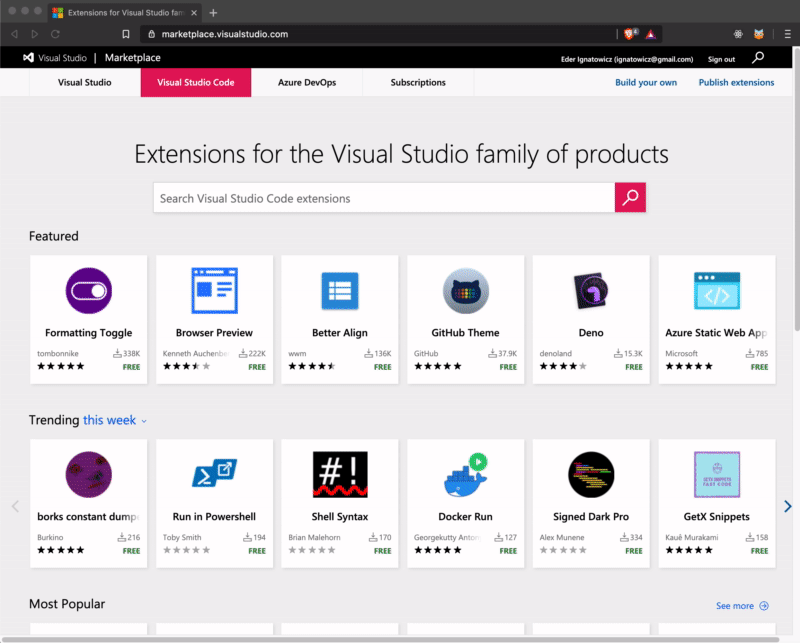This screenshot has width=800, height=643.
Task: Open the header search magnifier icon
Action: (x=758, y=58)
